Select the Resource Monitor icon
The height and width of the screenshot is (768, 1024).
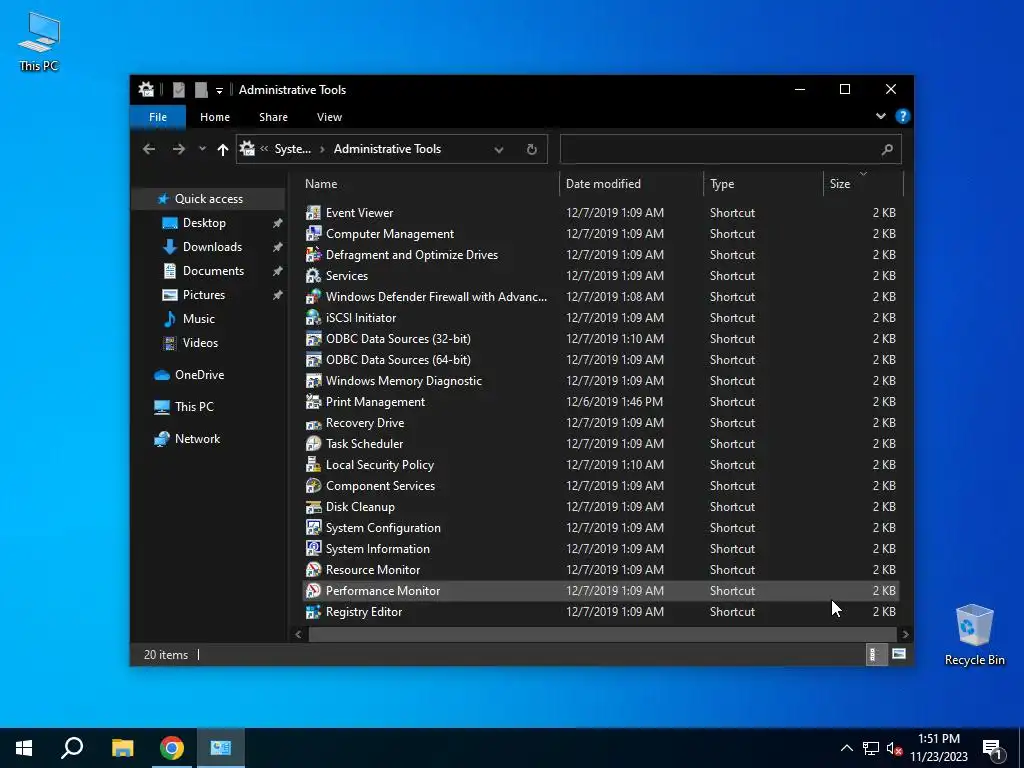coord(313,569)
